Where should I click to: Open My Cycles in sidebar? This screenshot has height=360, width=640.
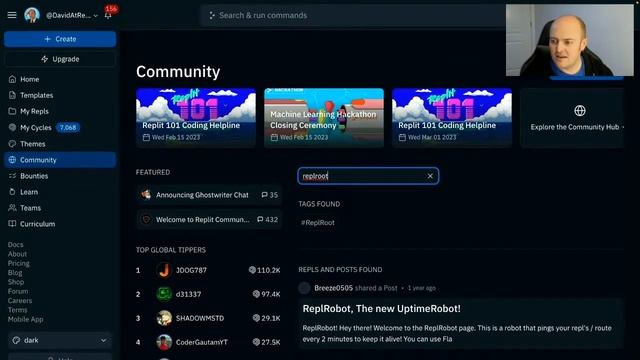pyautogui.click(x=60, y=127)
